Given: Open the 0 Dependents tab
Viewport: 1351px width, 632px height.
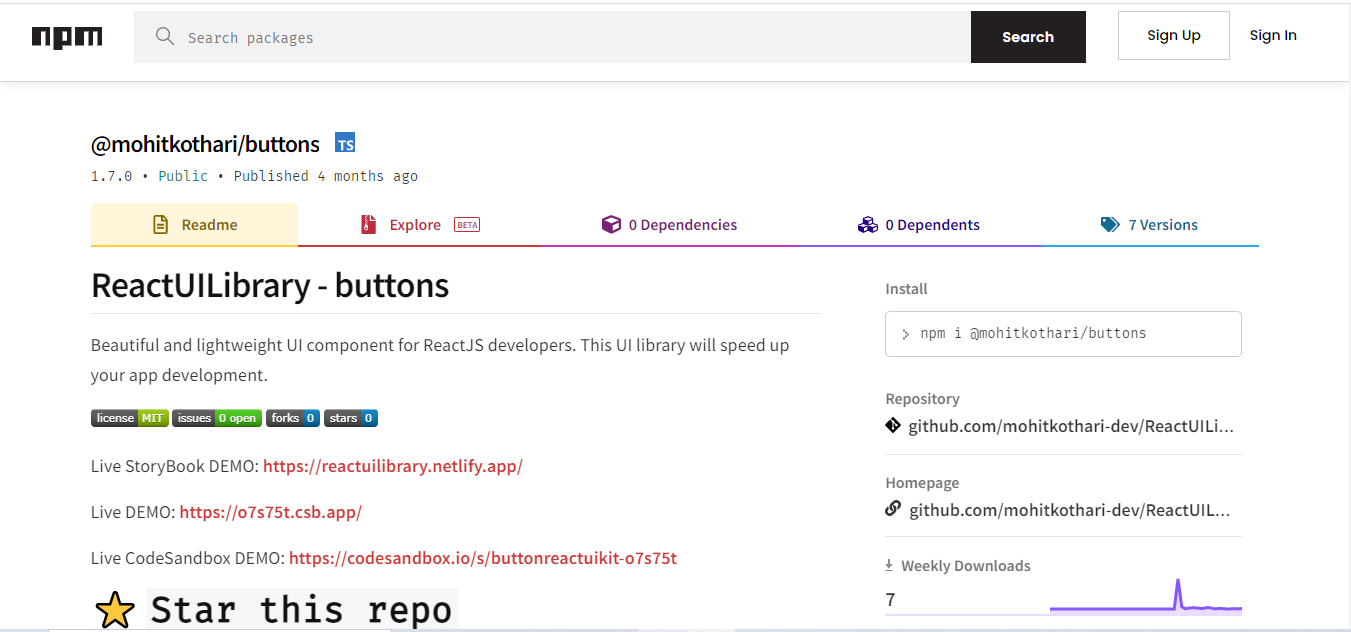Looking at the screenshot, I should click(919, 225).
